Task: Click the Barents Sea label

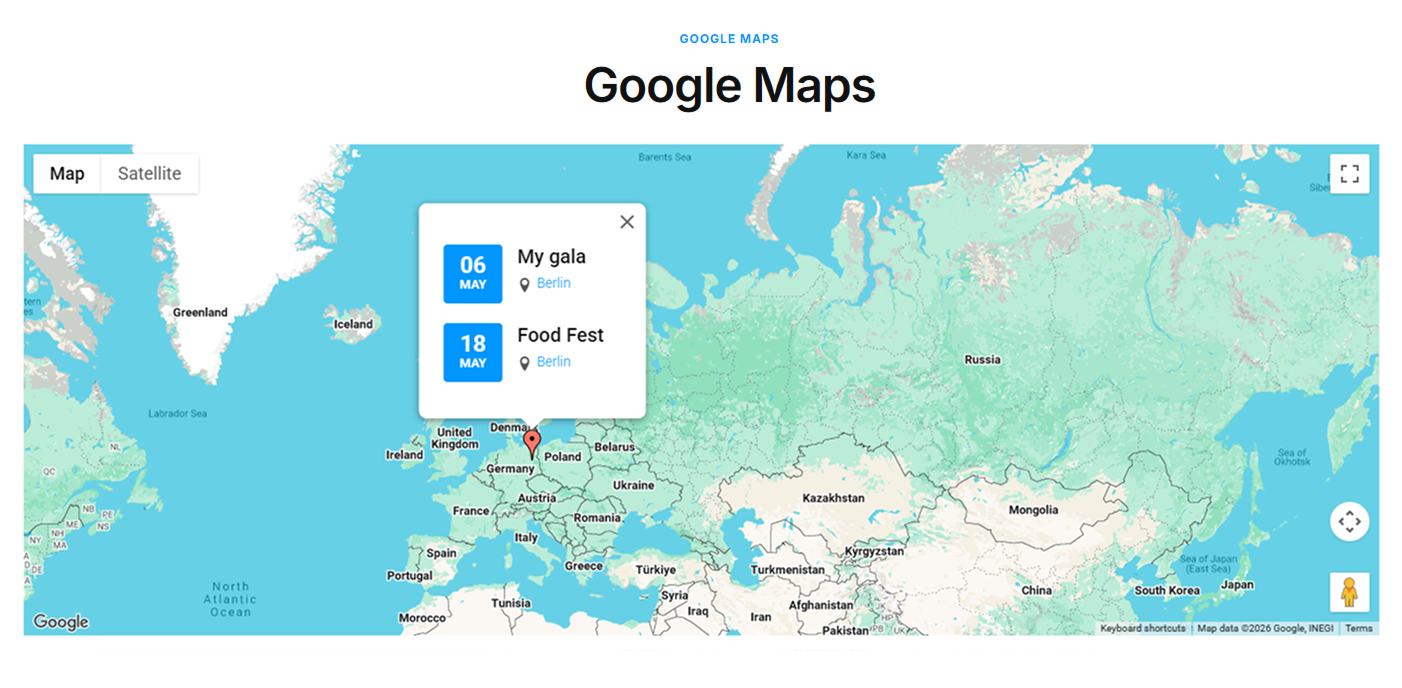Action: pyautogui.click(x=665, y=157)
